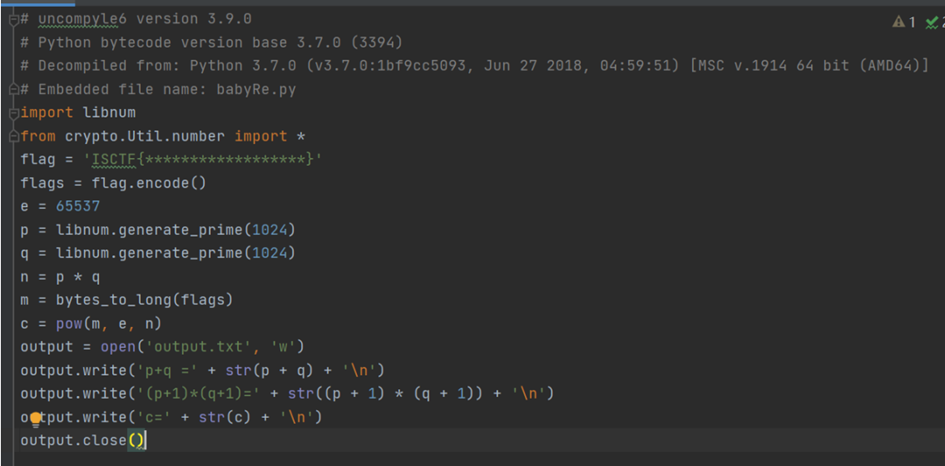Collapse the comment block at uncompyle6 line

(14, 20)
